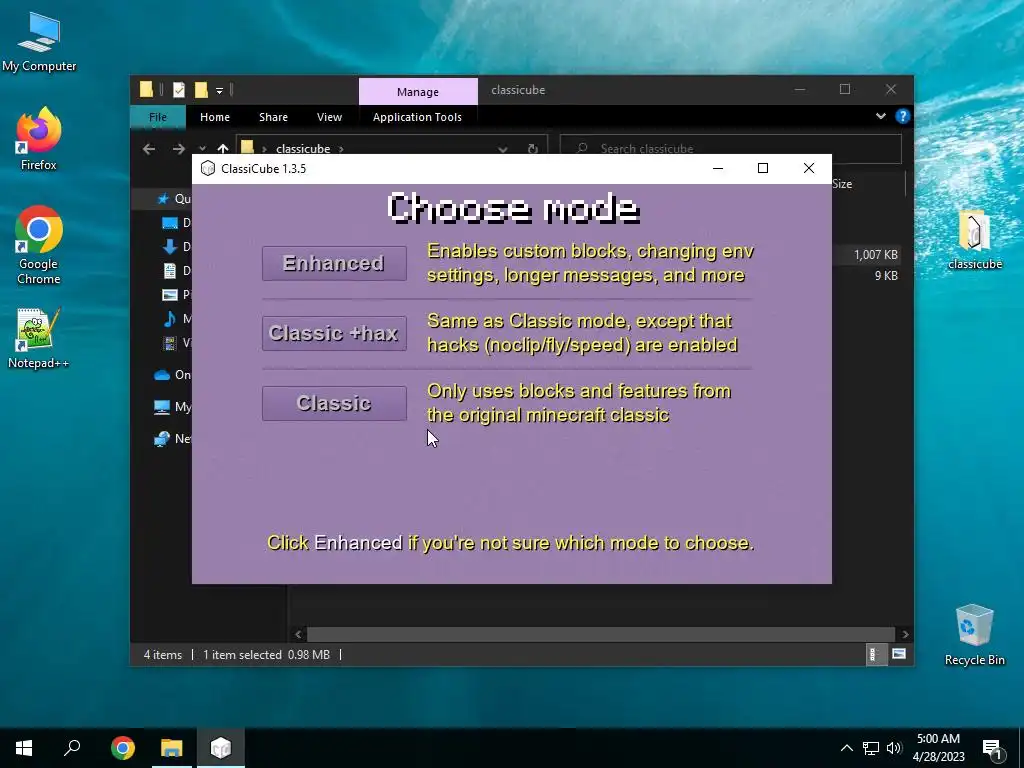The width and height of the screenshot is (1024, 768).
Task: Open Chrome from the taskbar
Action: [123, 748]
